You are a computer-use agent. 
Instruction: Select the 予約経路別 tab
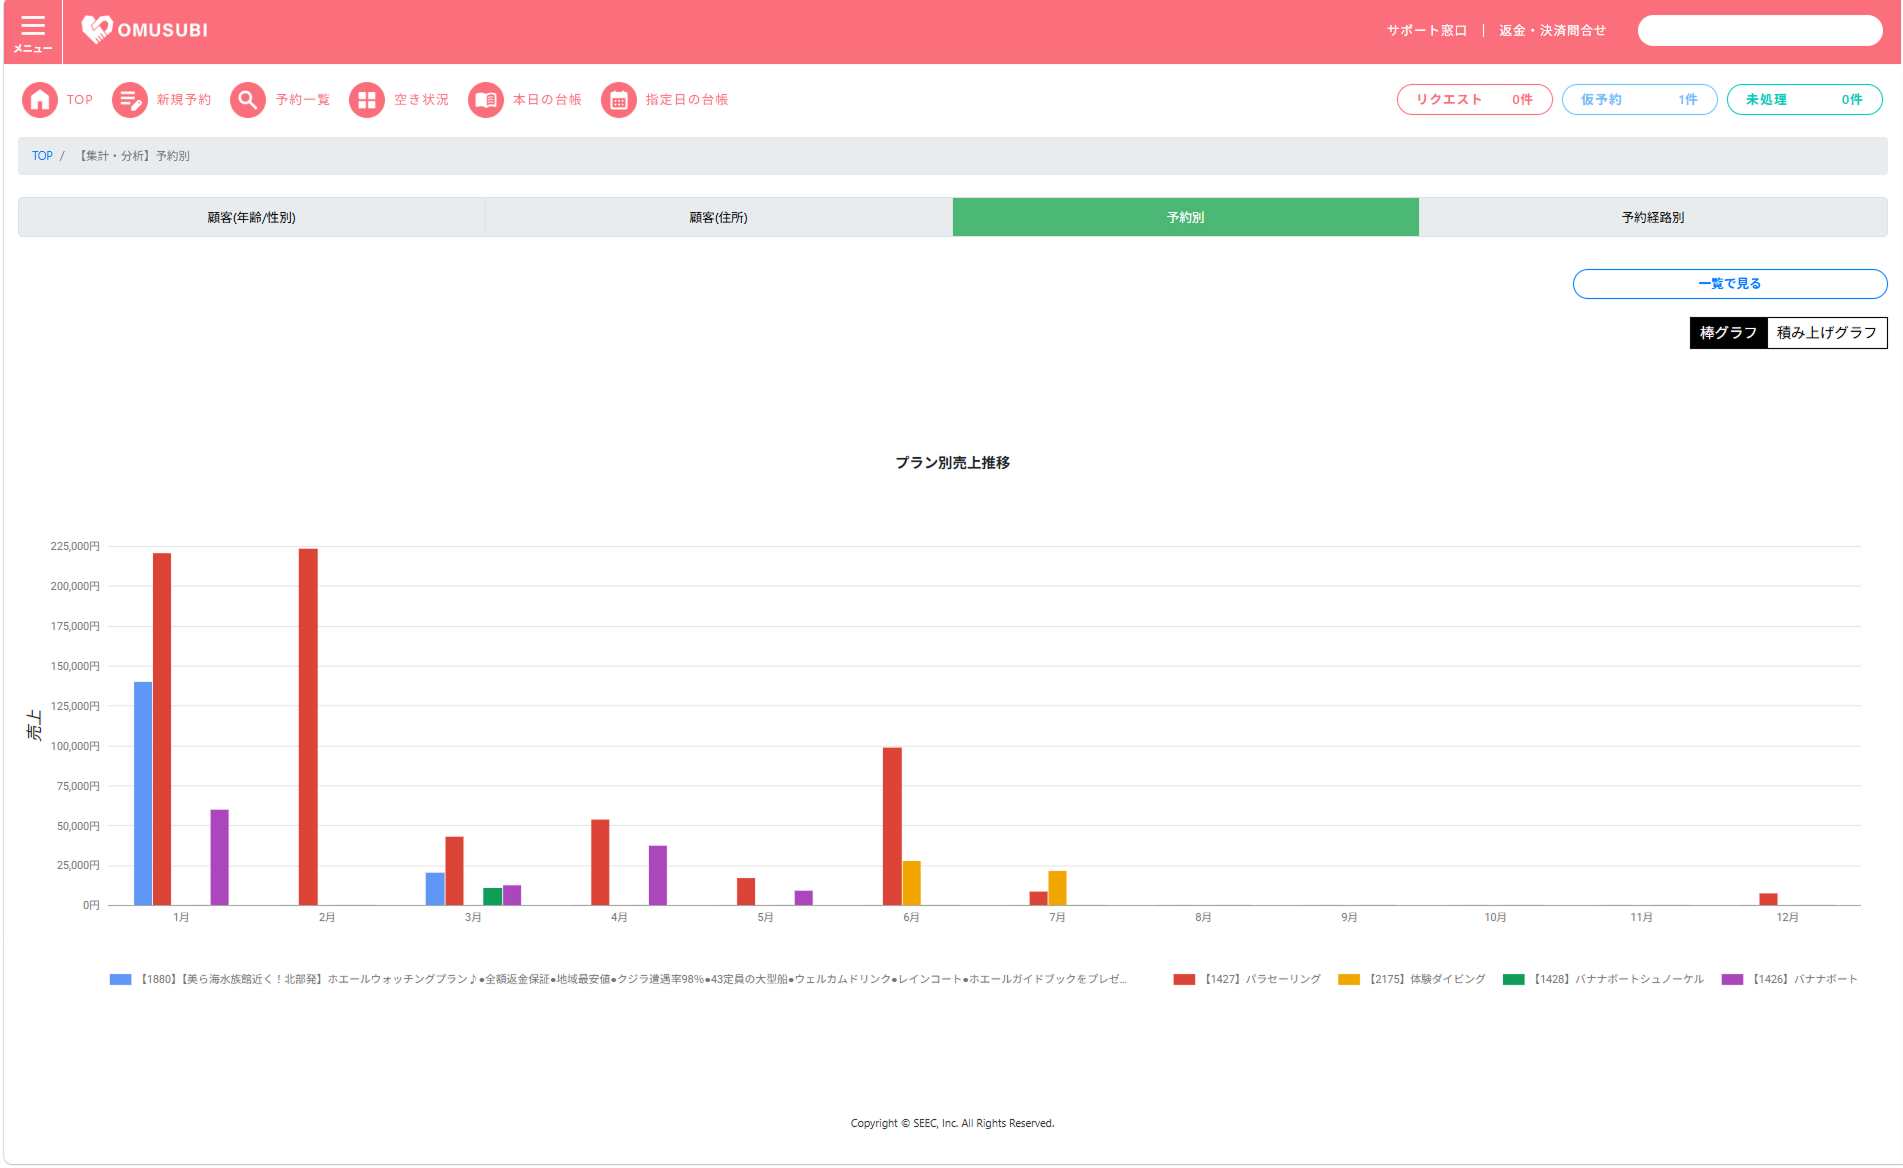pyautogui.click(x=1653, y=217)
